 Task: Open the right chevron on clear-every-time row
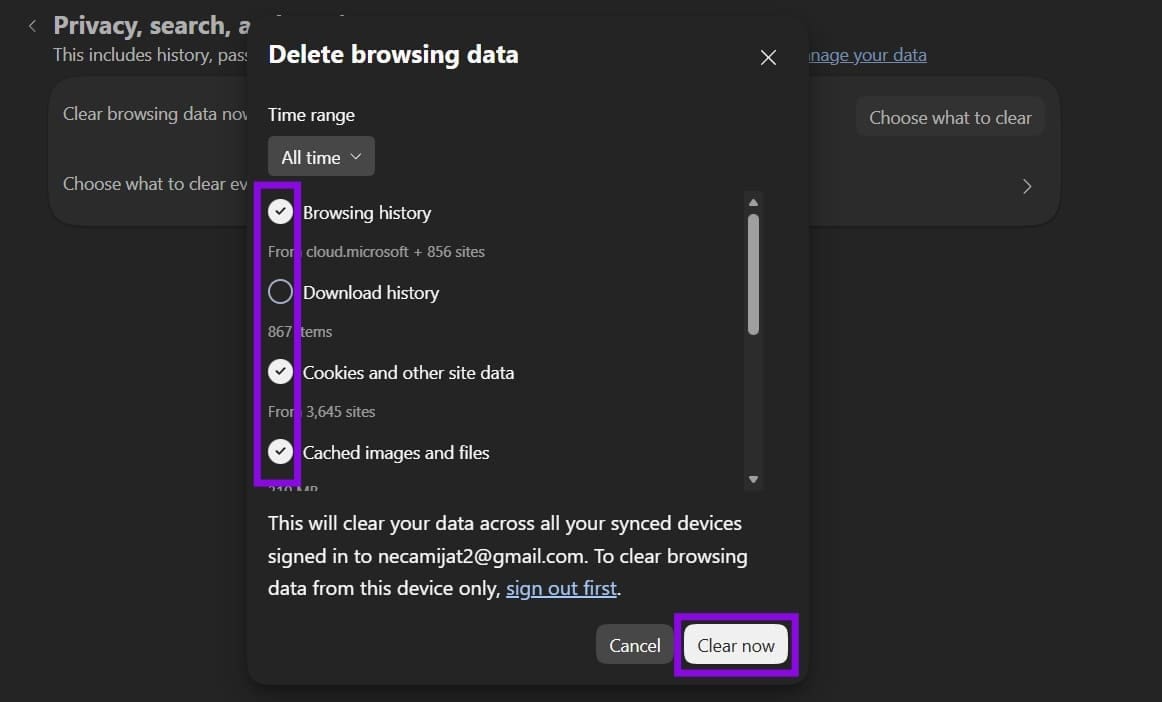(x=1026, y=186)
